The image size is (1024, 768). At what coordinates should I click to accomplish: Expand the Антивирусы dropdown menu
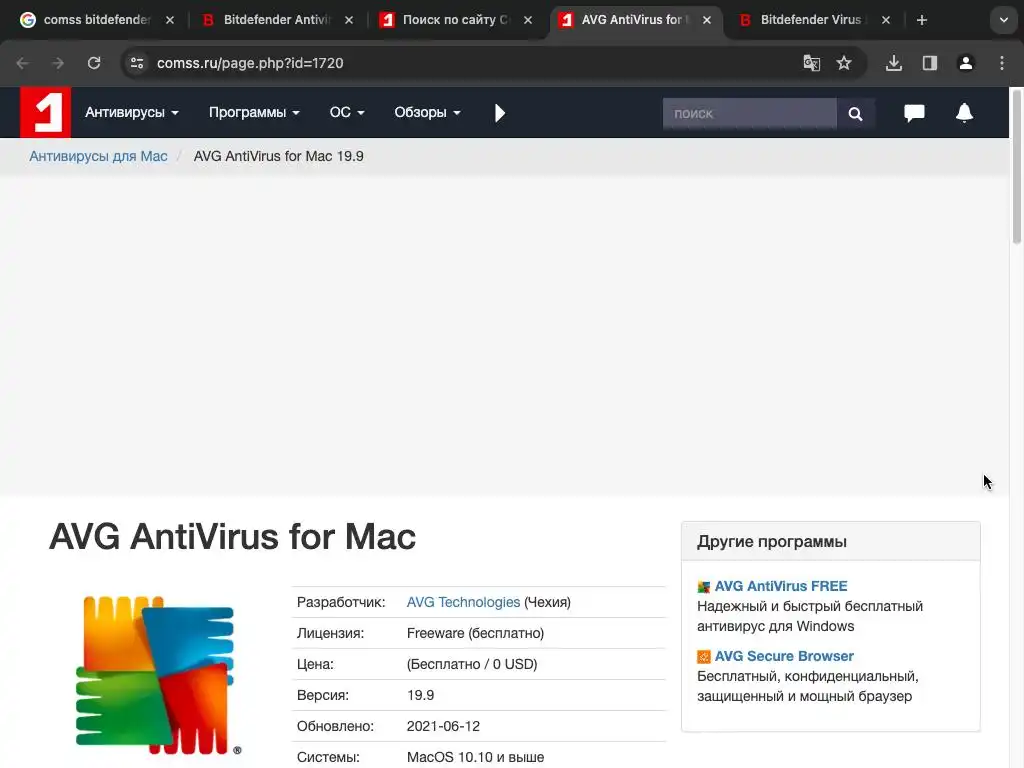131,112
